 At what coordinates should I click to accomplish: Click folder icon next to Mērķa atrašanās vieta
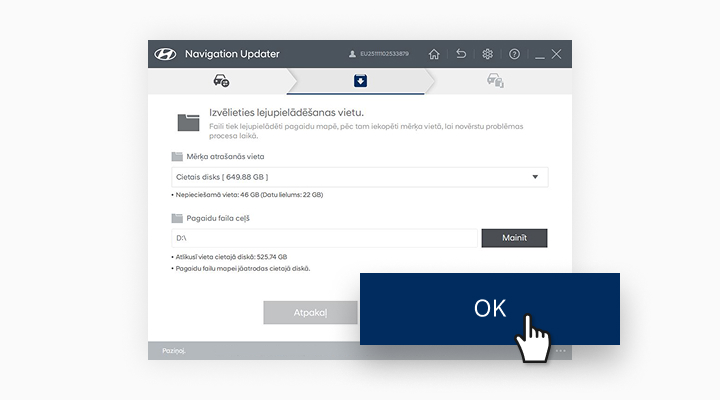[x=177, y=157]
